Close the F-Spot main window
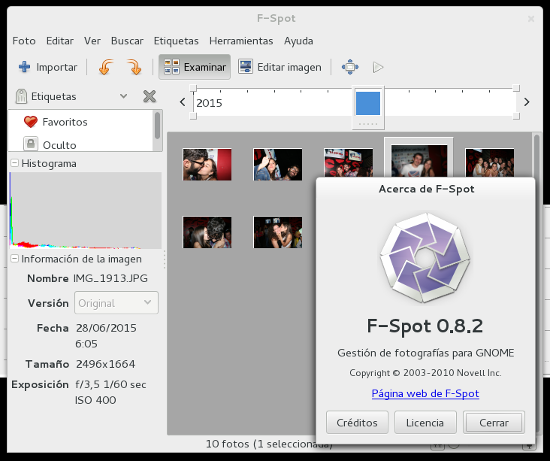The width and height of the screenshot is (550, 461). tap(531, 19)
